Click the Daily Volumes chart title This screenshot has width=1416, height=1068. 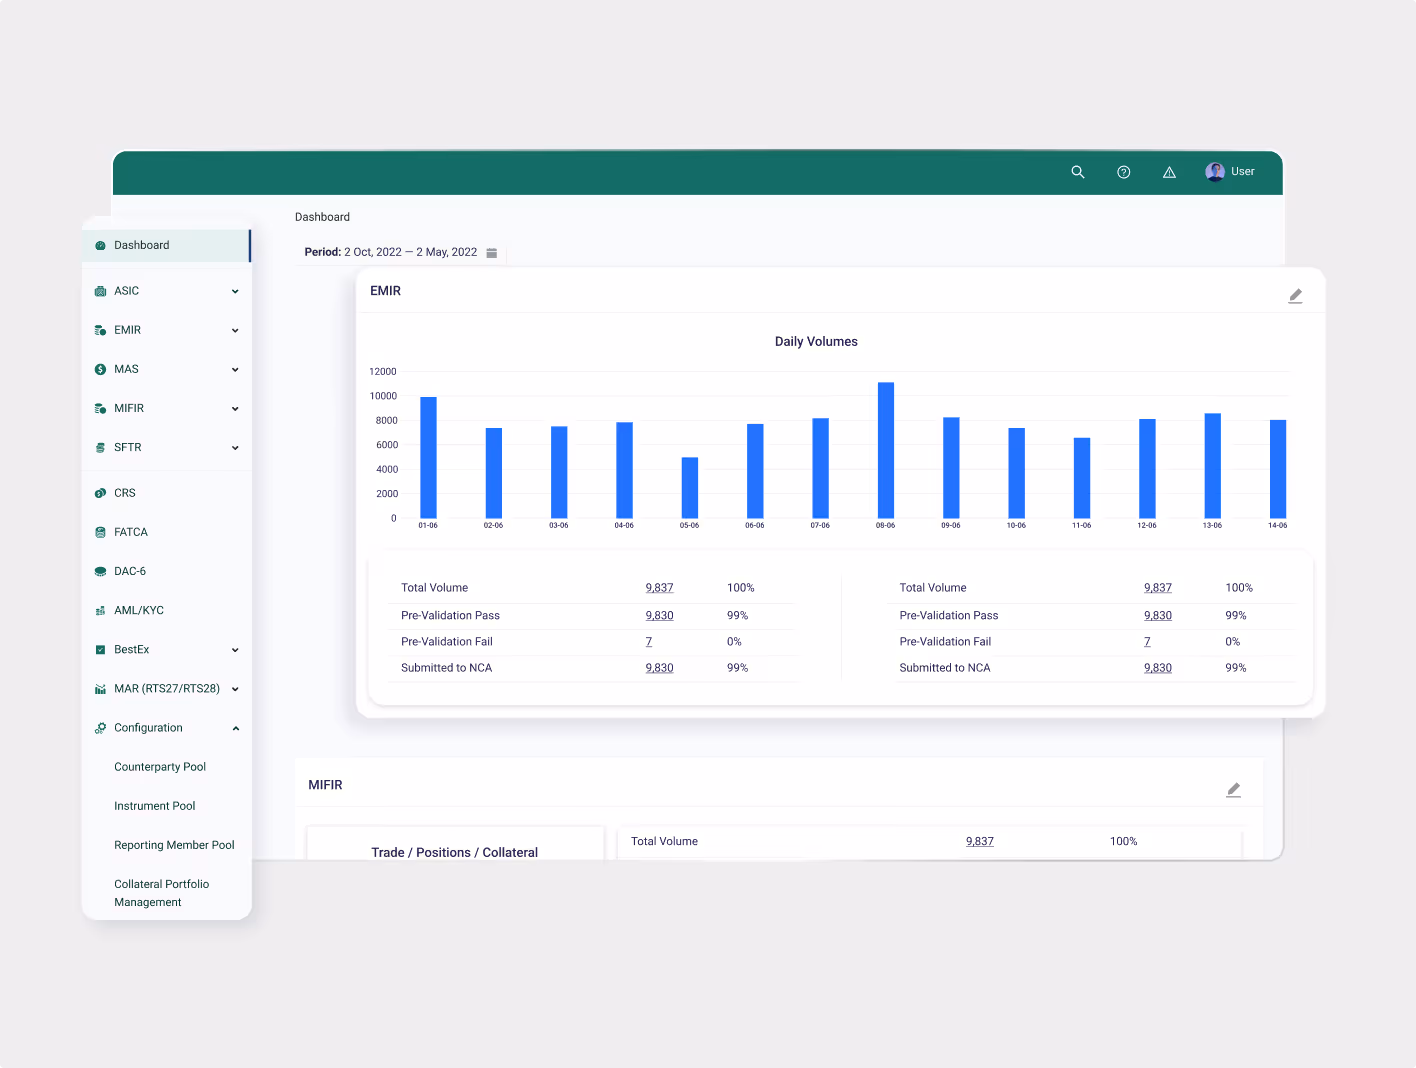pyautogui.click(x=816, y=342)
